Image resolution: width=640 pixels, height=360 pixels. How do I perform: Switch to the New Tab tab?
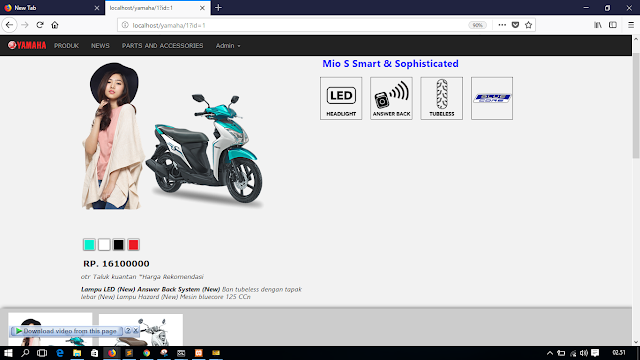tap(52, 8)
